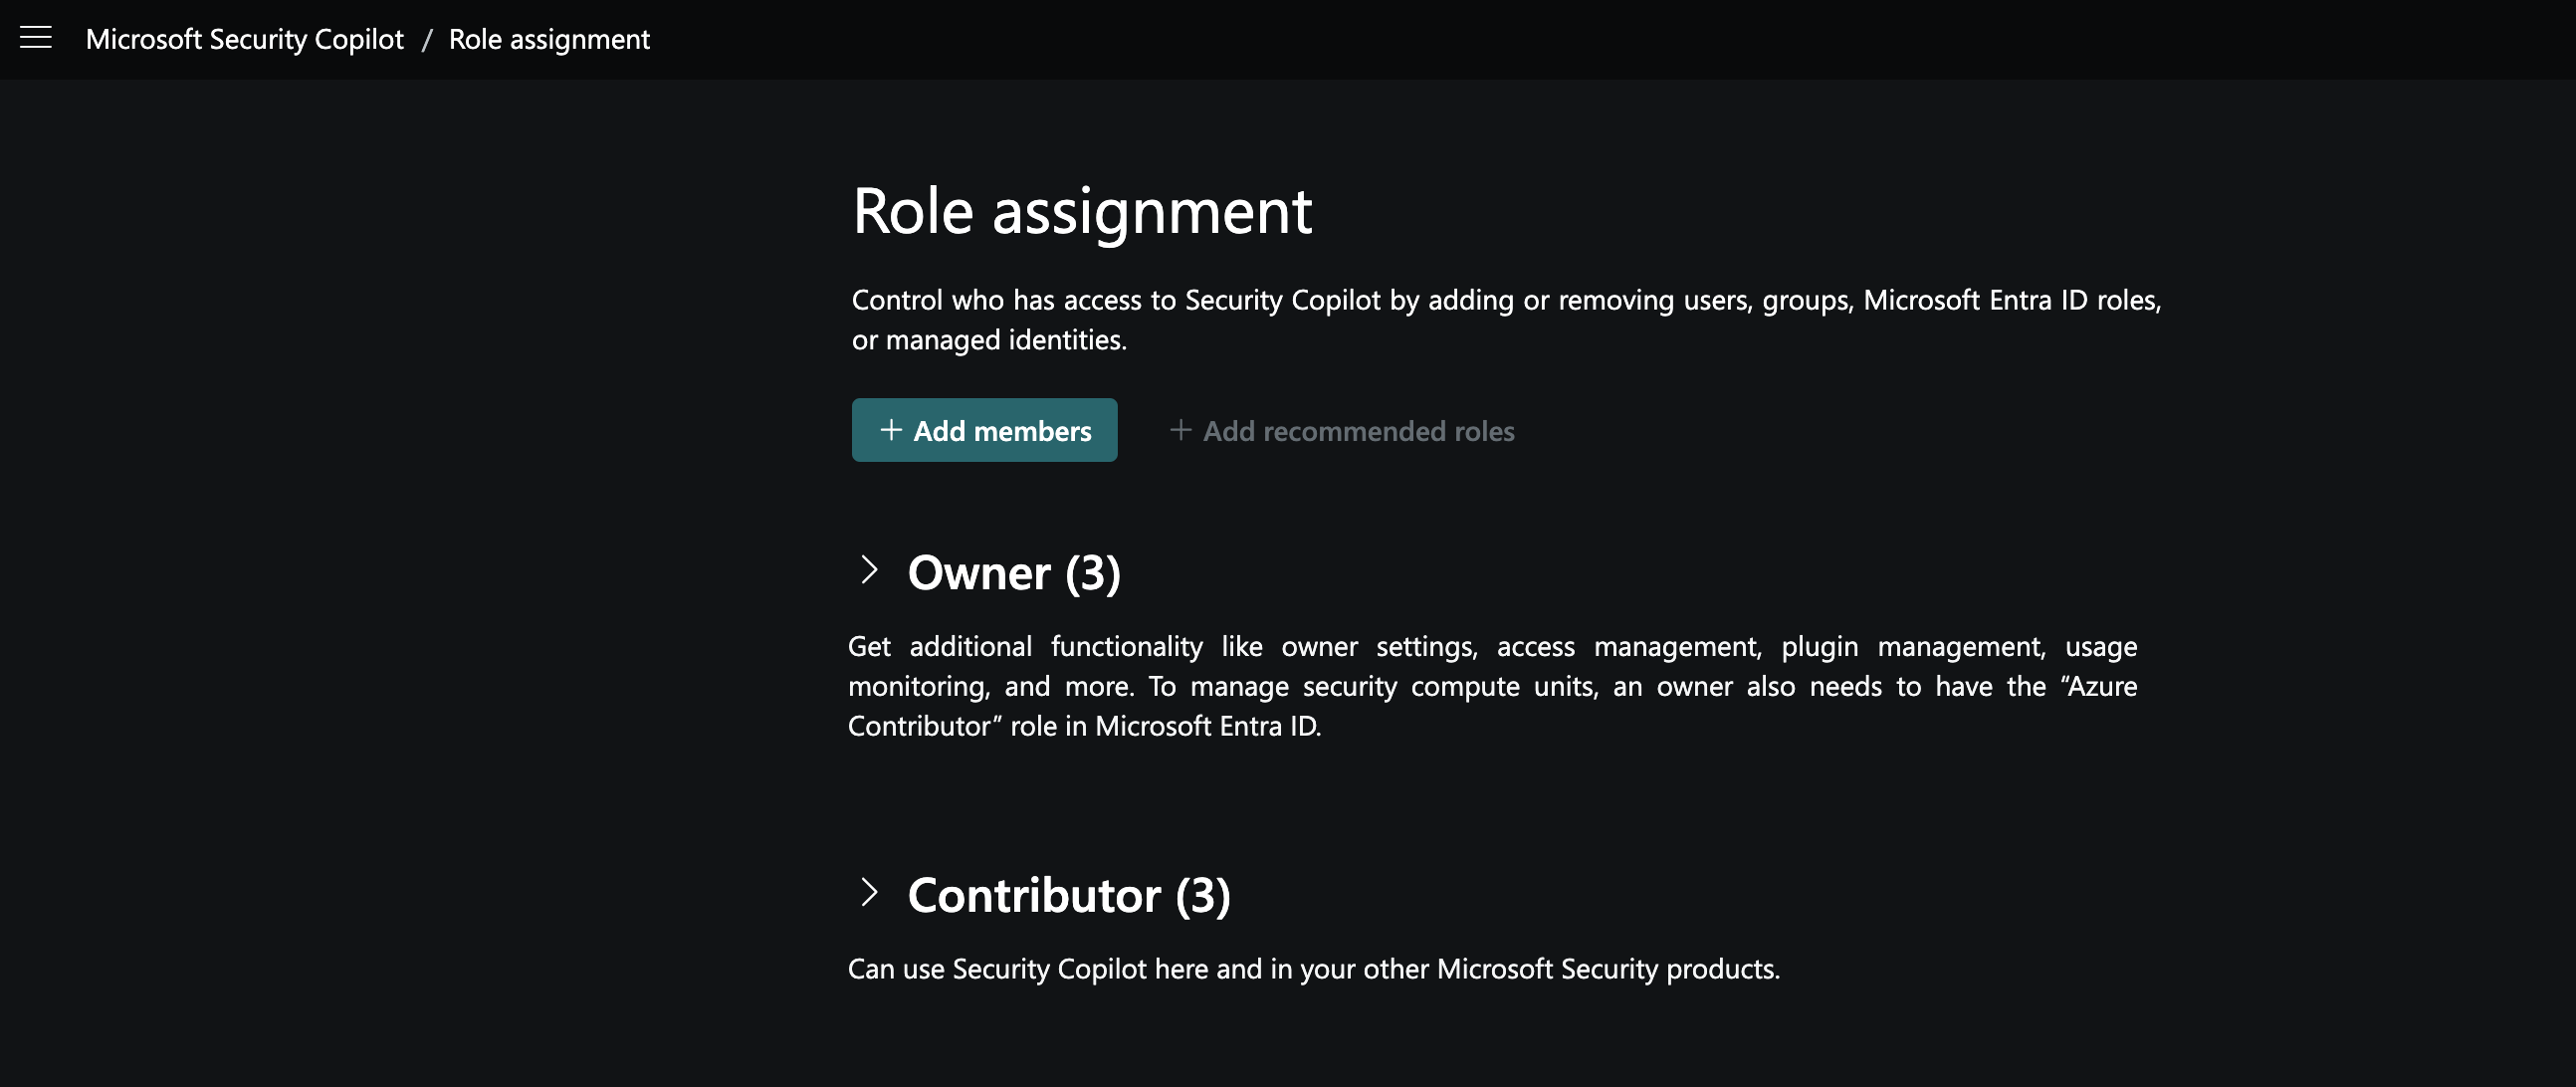Click 'usage monitoring' text in Owner description
This screenshot has width=2576, height=1087.
2100,647
